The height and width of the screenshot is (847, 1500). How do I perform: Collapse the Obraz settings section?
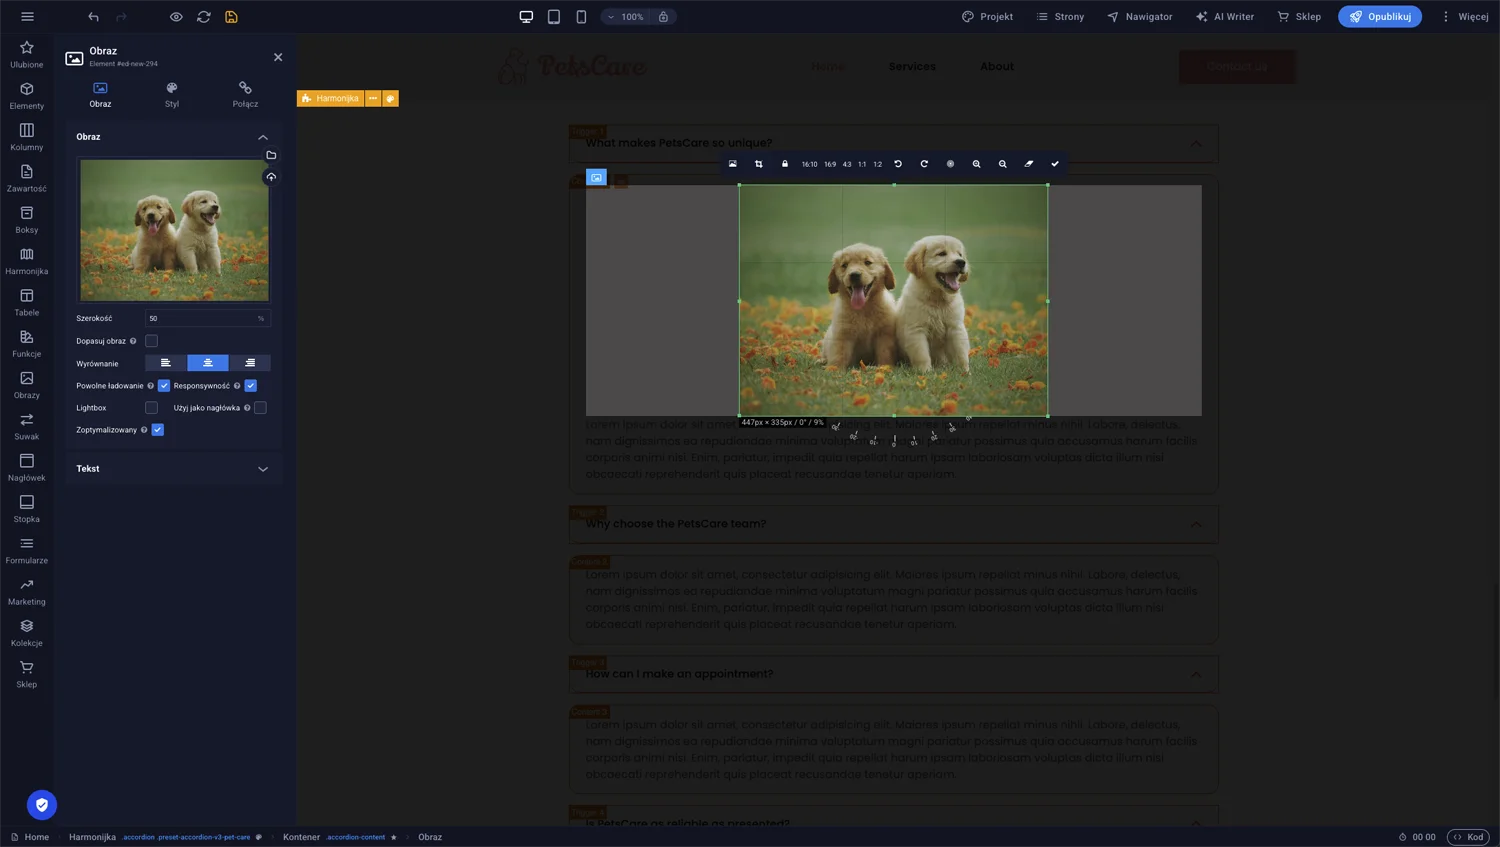pos(263,137)
